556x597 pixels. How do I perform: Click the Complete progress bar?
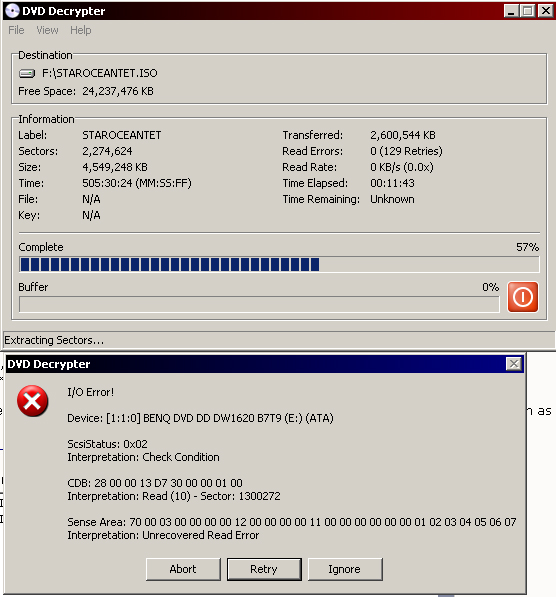click(x=279, y=264)
